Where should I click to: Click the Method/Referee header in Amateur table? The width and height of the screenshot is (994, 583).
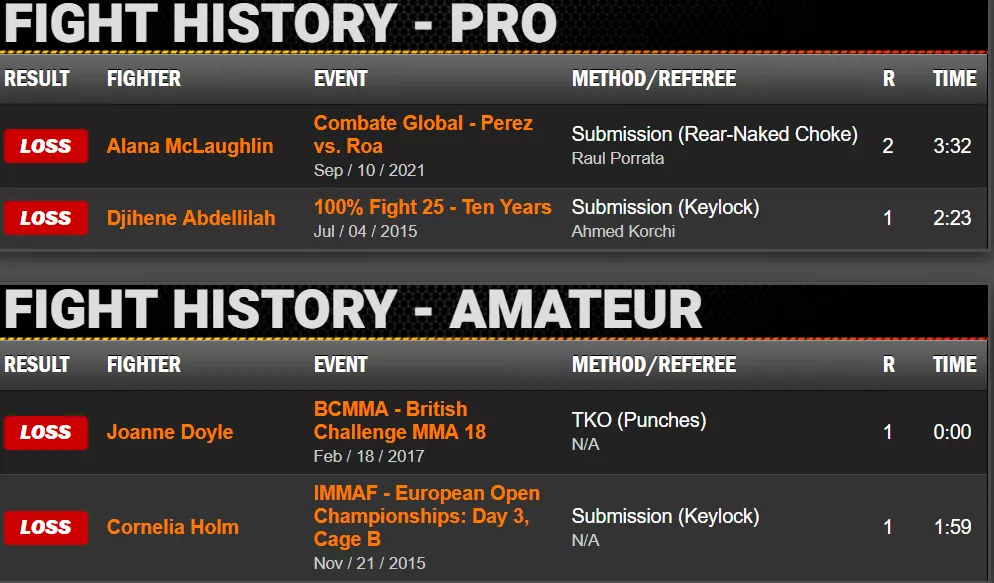654,364
